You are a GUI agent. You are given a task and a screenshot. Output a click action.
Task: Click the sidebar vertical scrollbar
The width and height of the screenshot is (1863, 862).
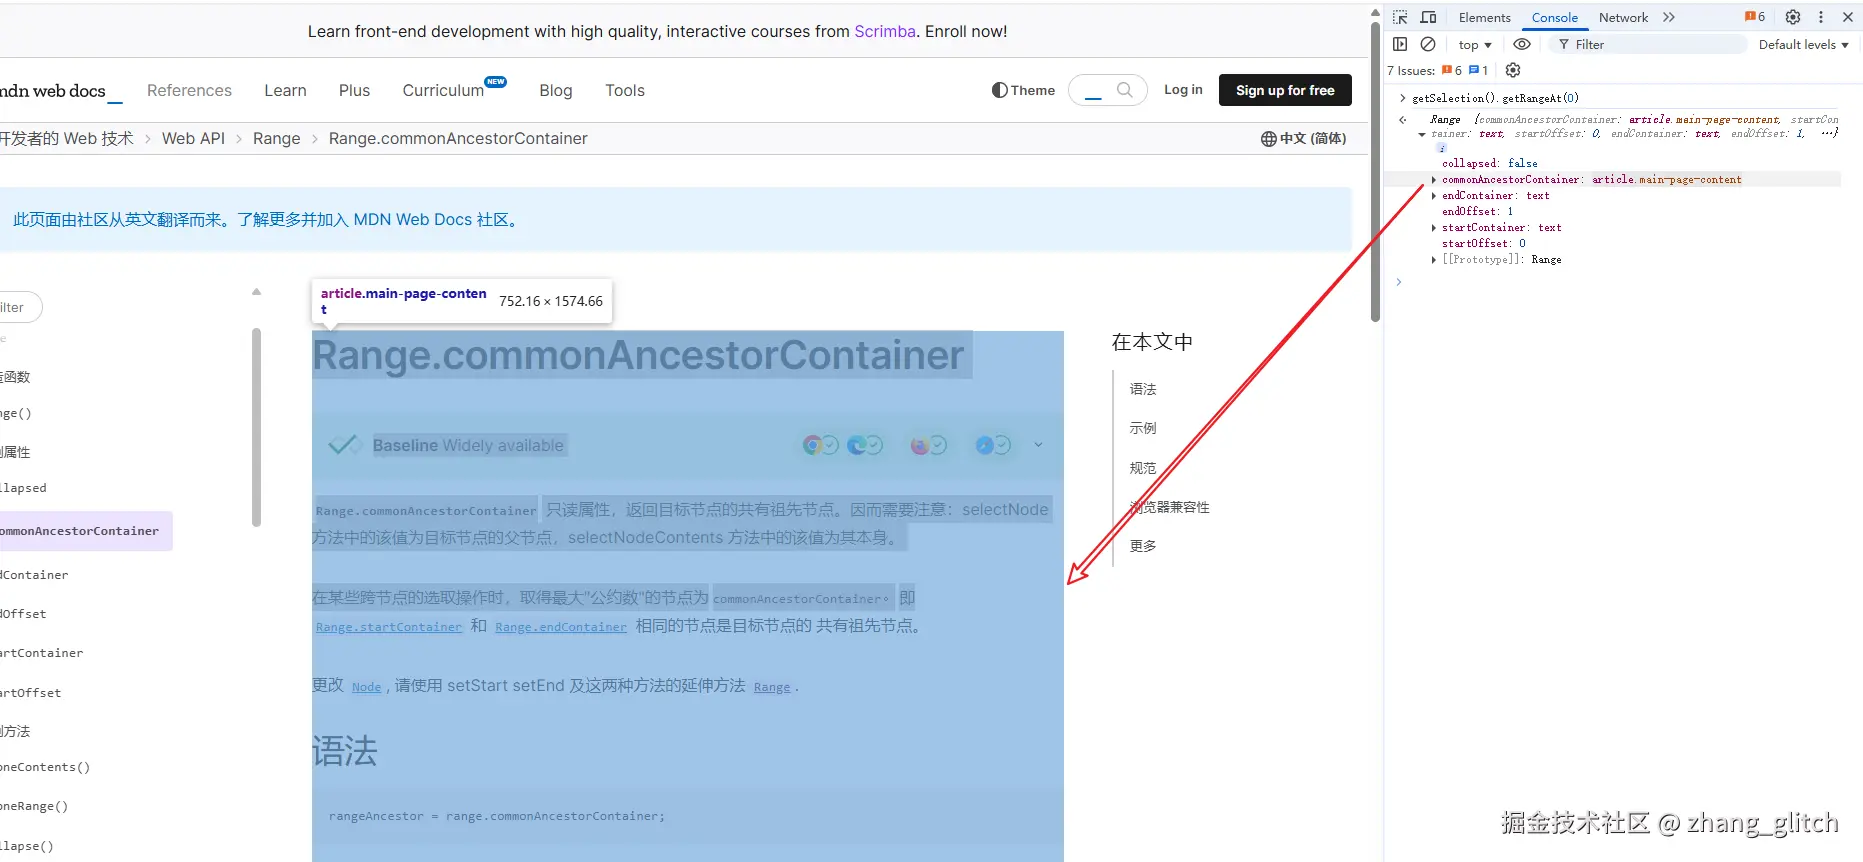(x=256, y=427)
